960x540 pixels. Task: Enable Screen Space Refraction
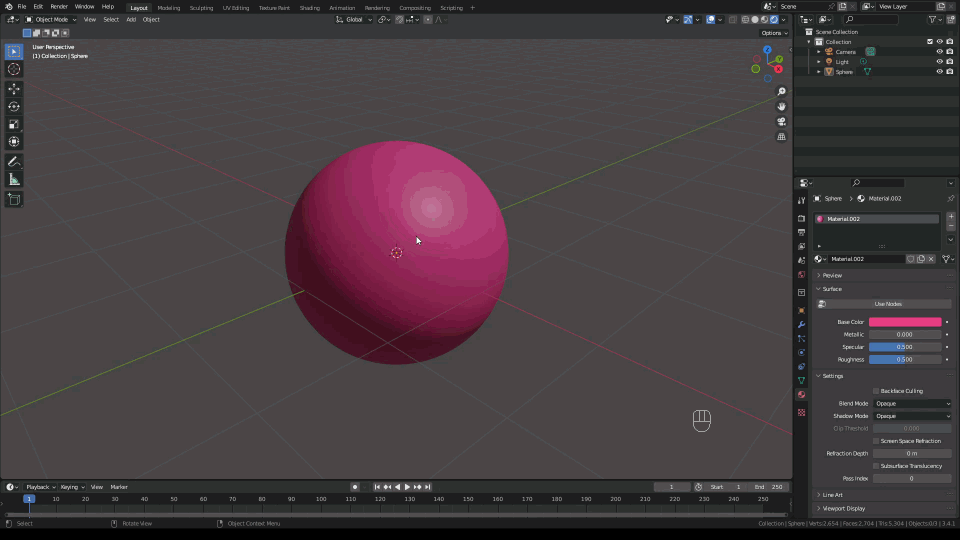point(876,441)
